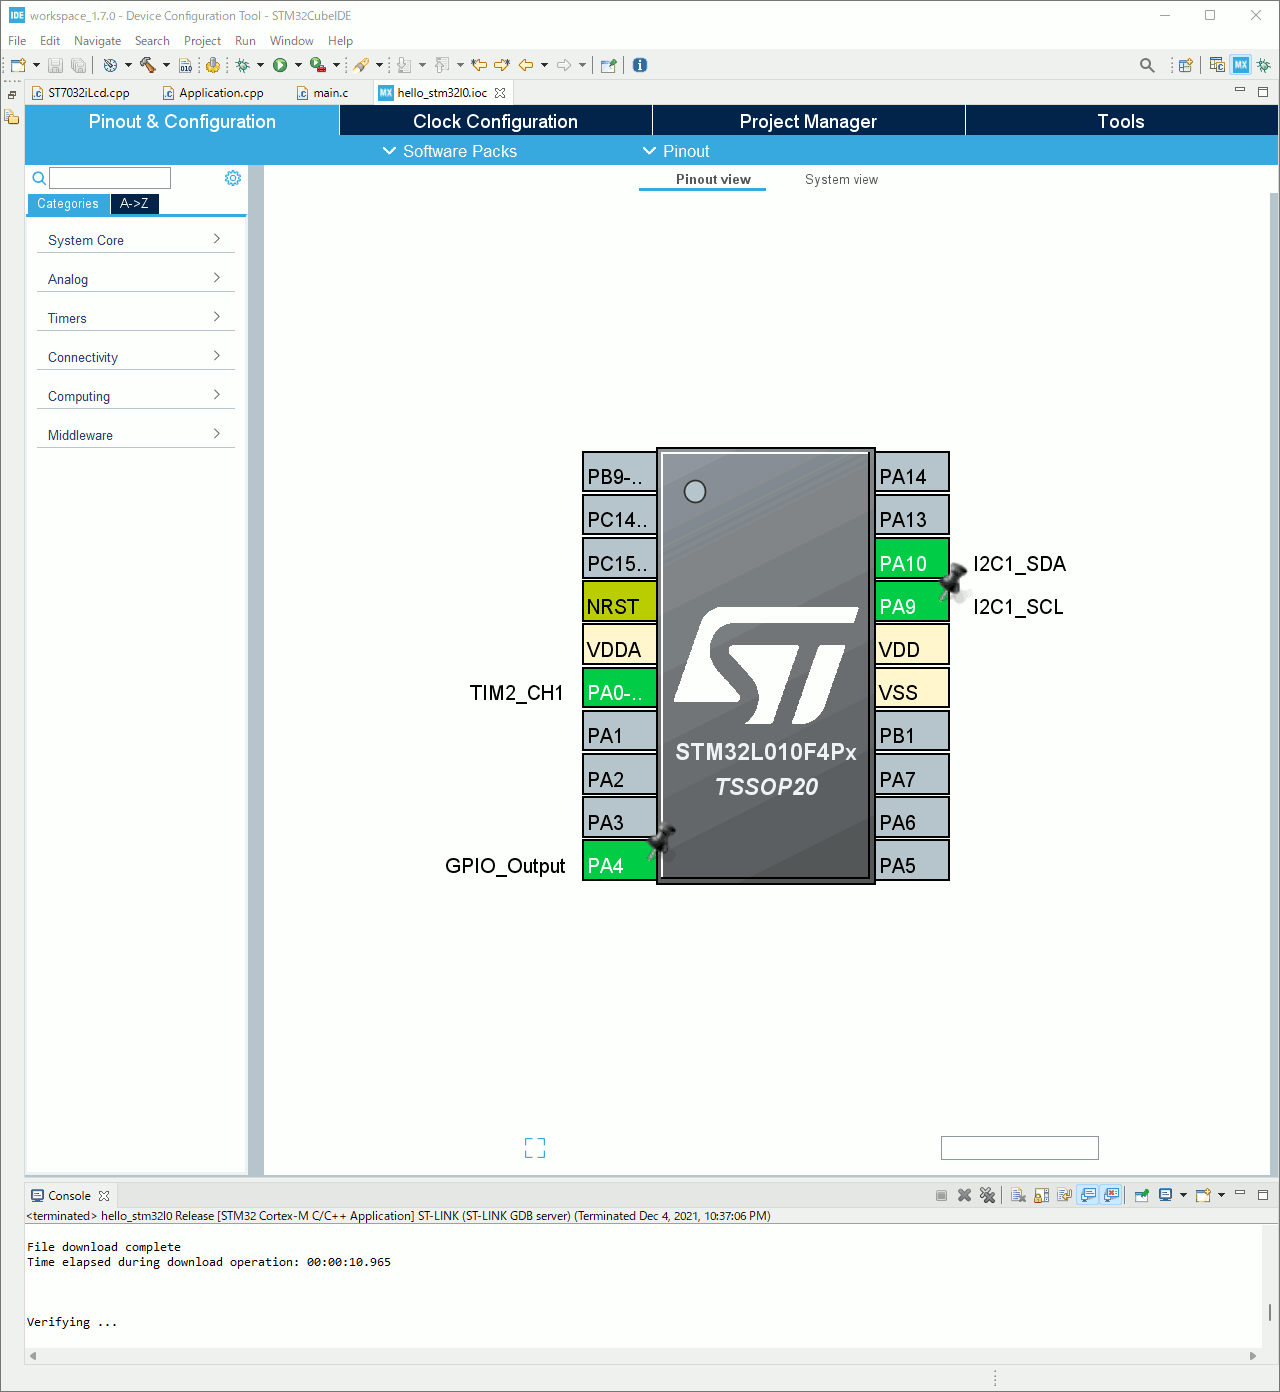
Task: Switch to the Project Manager tab
Action: 808,121
